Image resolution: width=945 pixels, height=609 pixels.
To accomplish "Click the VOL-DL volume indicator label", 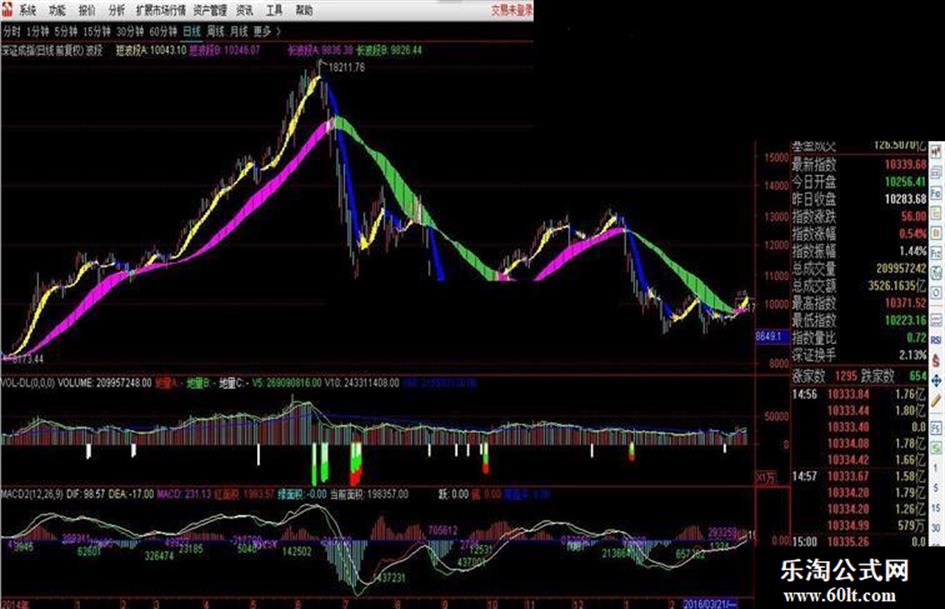I will (x=28, y=383).
